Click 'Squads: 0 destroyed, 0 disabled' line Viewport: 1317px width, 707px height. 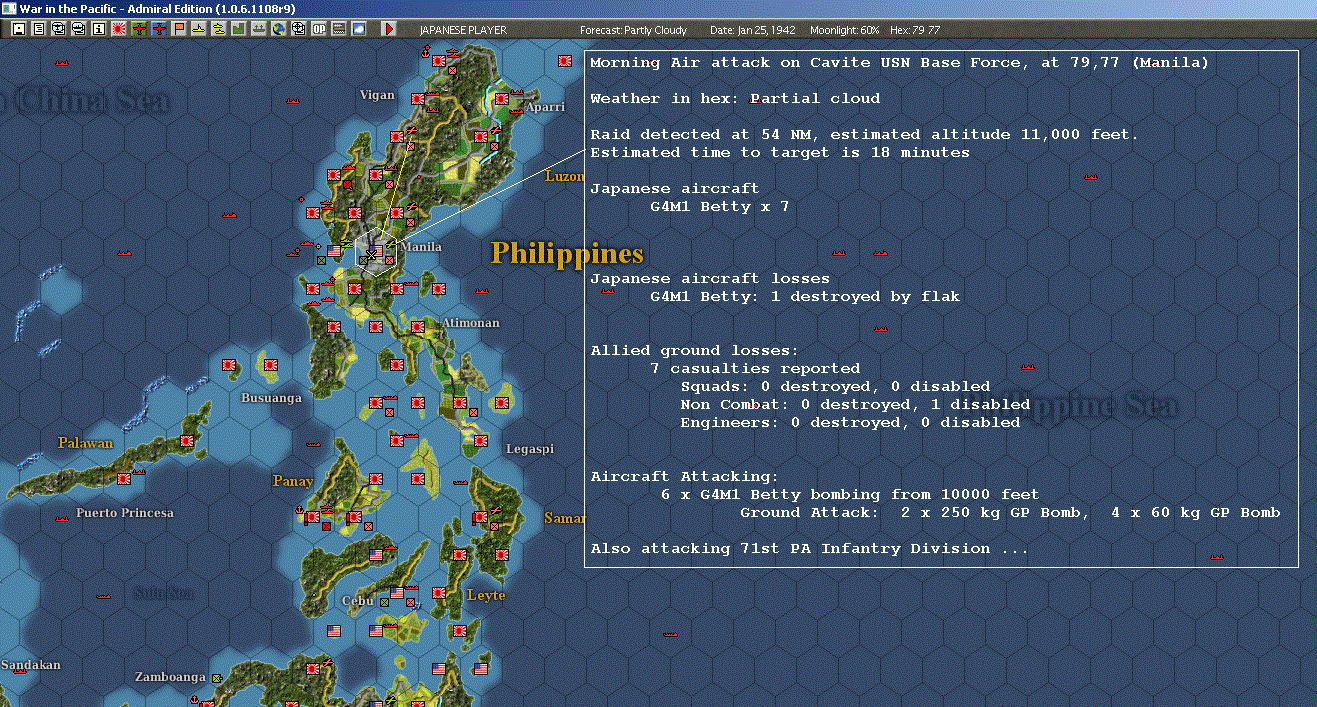835,387
